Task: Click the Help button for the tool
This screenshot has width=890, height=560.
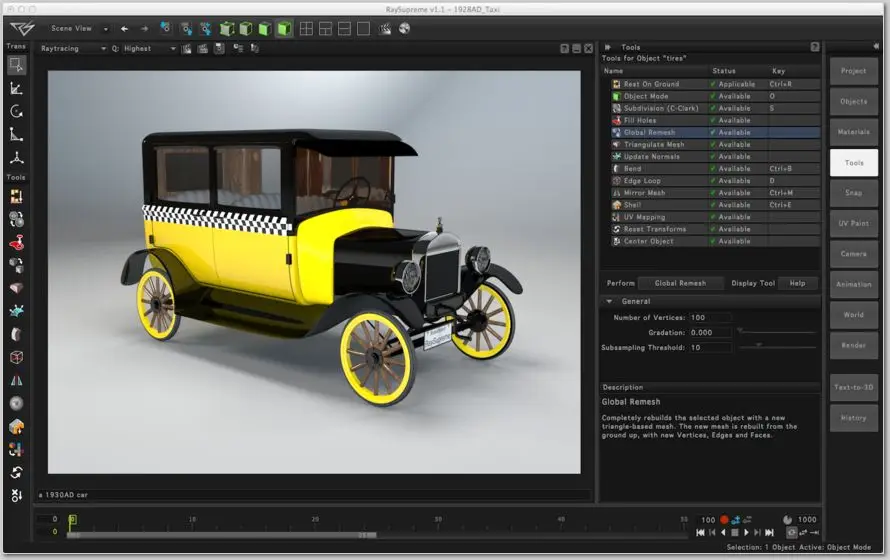Action: pyautogui.click(x=797, y=283)
